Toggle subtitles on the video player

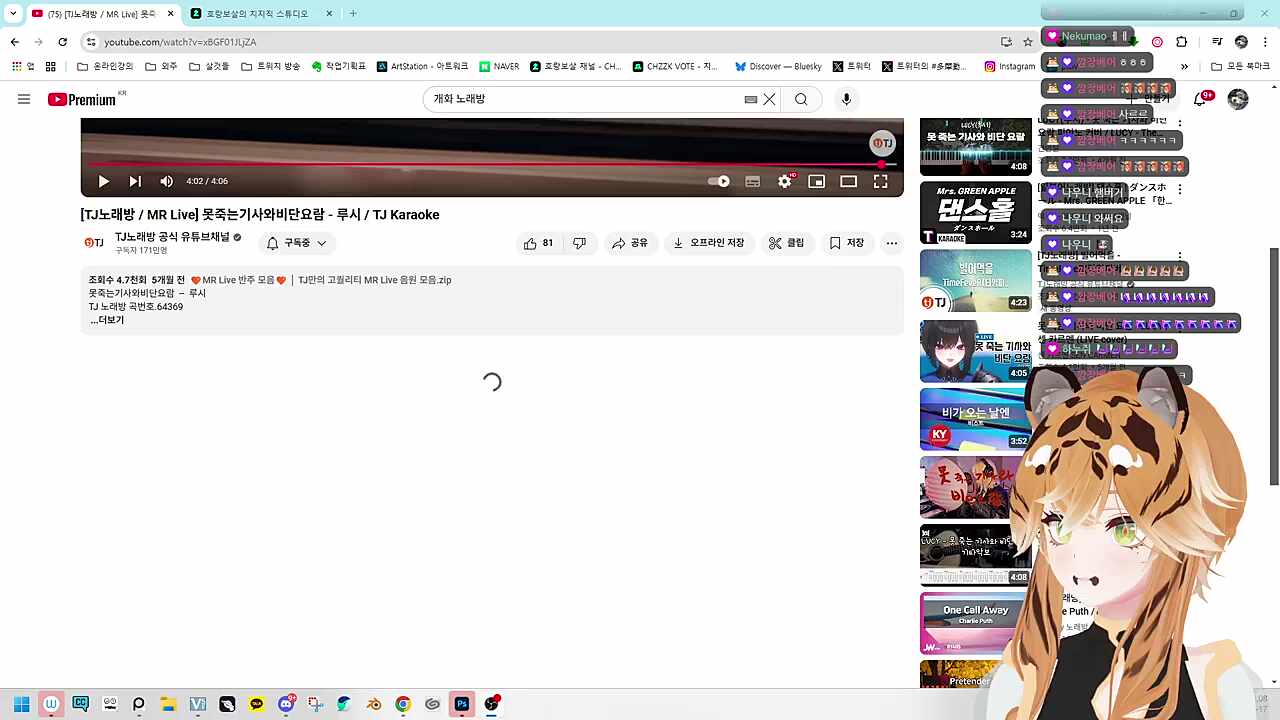point(753,181)
